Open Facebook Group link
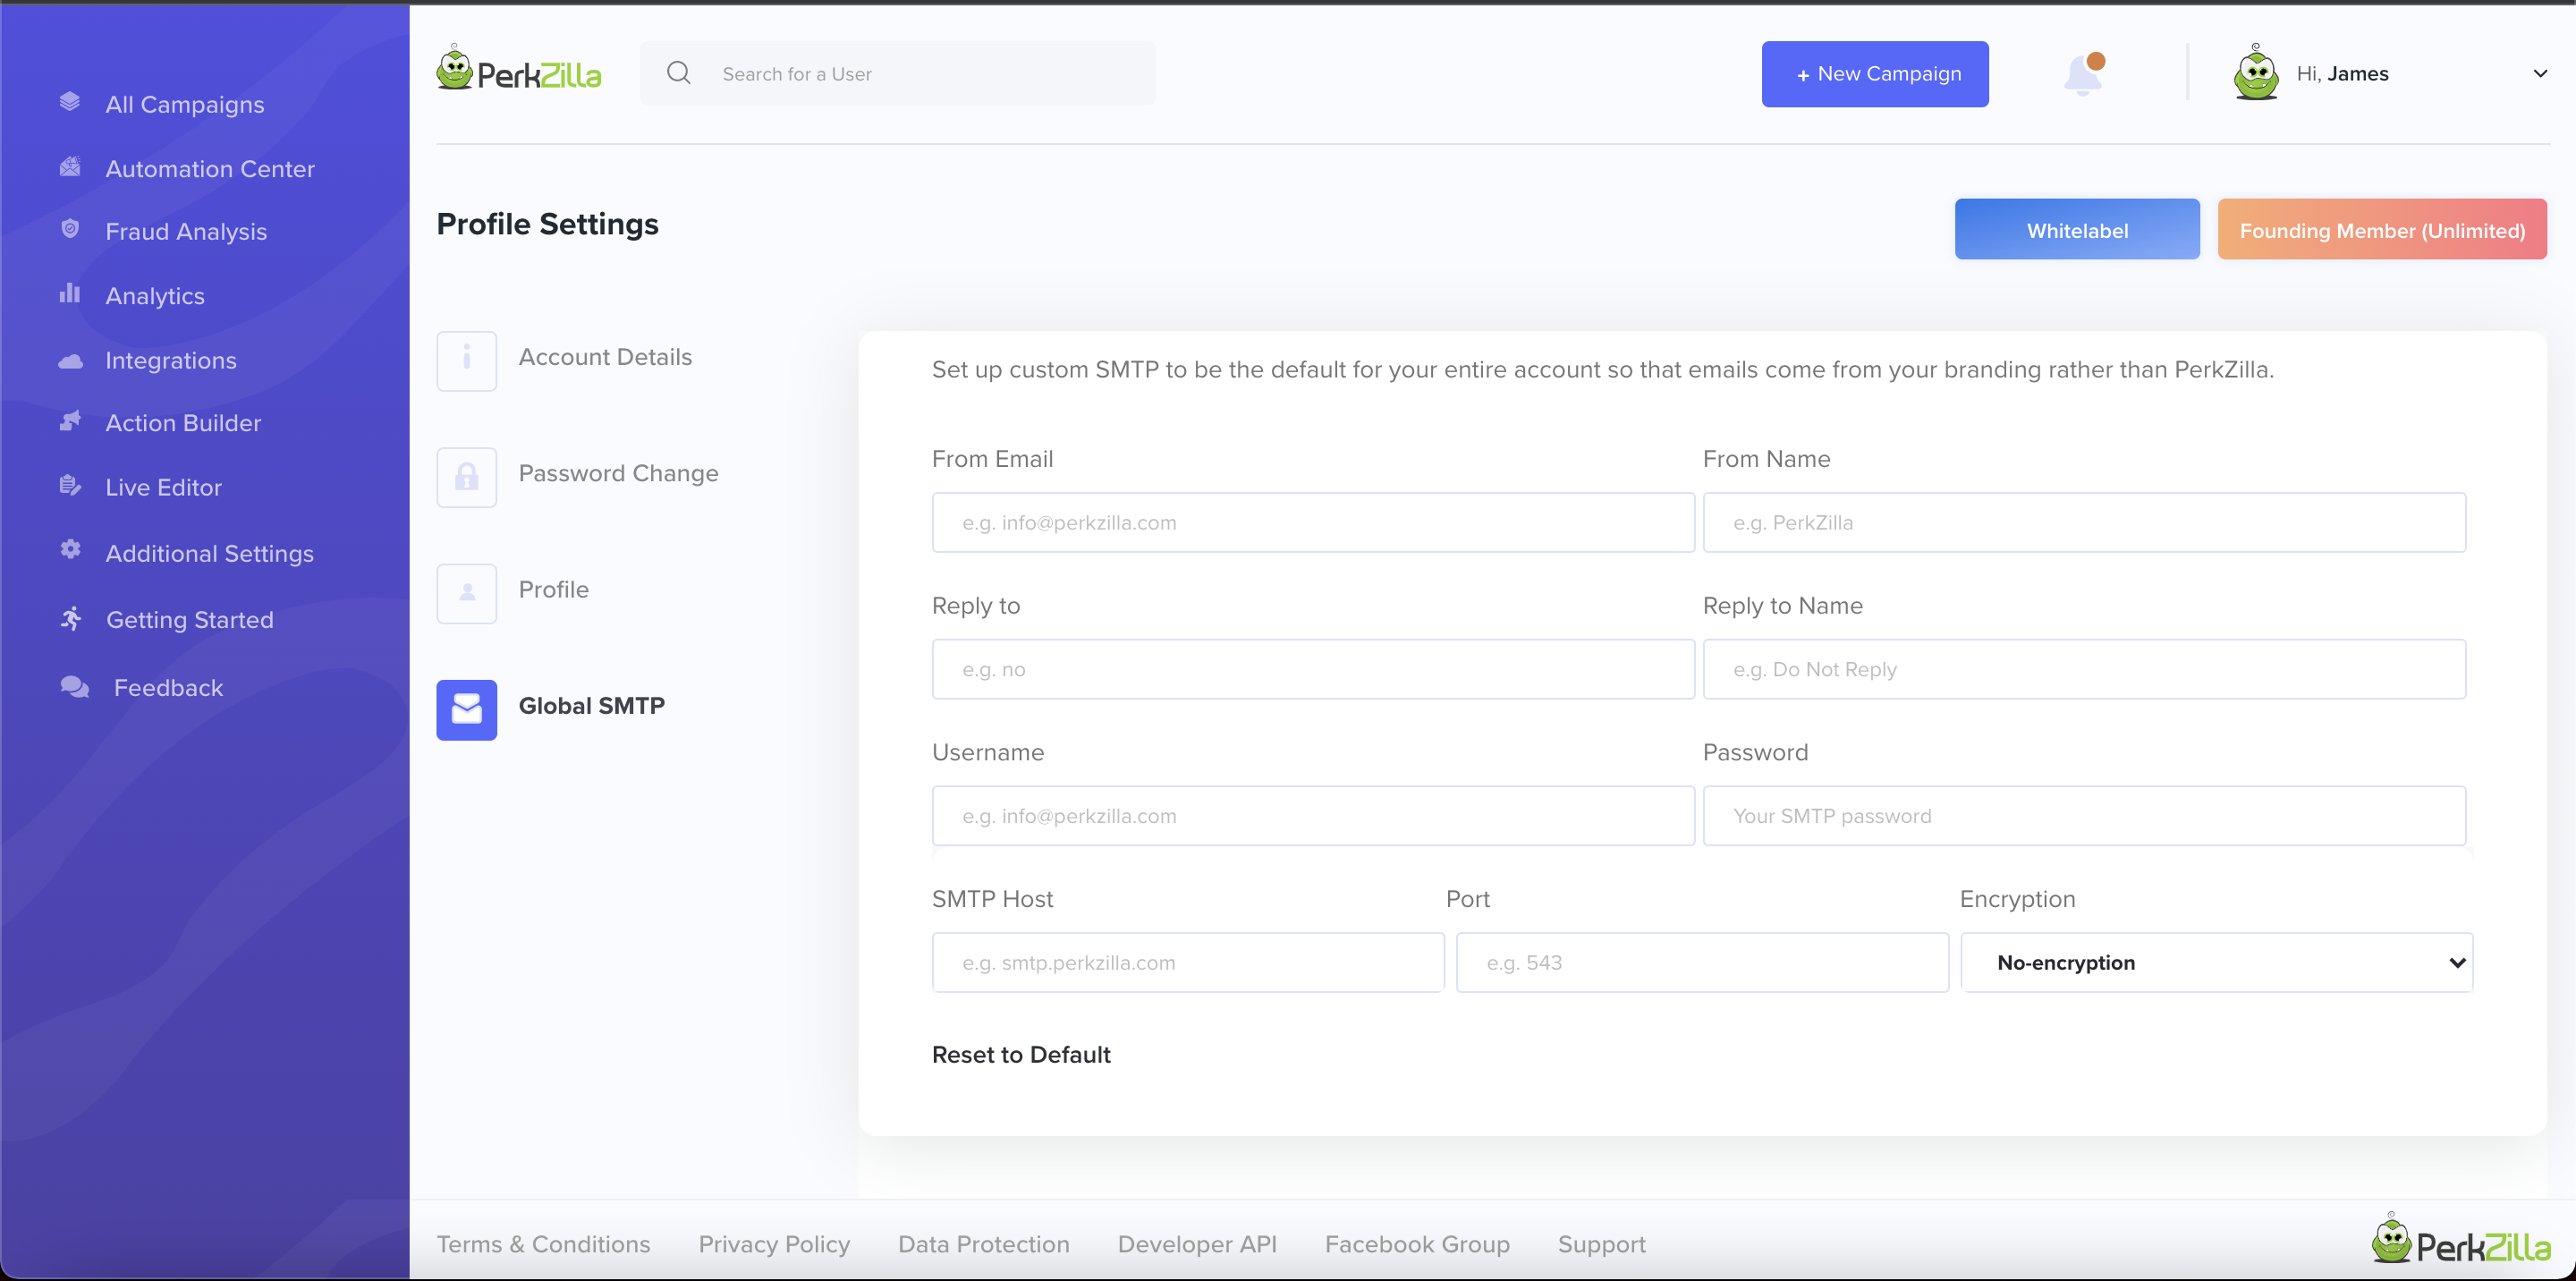Image resolution: width=2576 pixels, height=1281 pixels. click(x=1417, y=1244)
